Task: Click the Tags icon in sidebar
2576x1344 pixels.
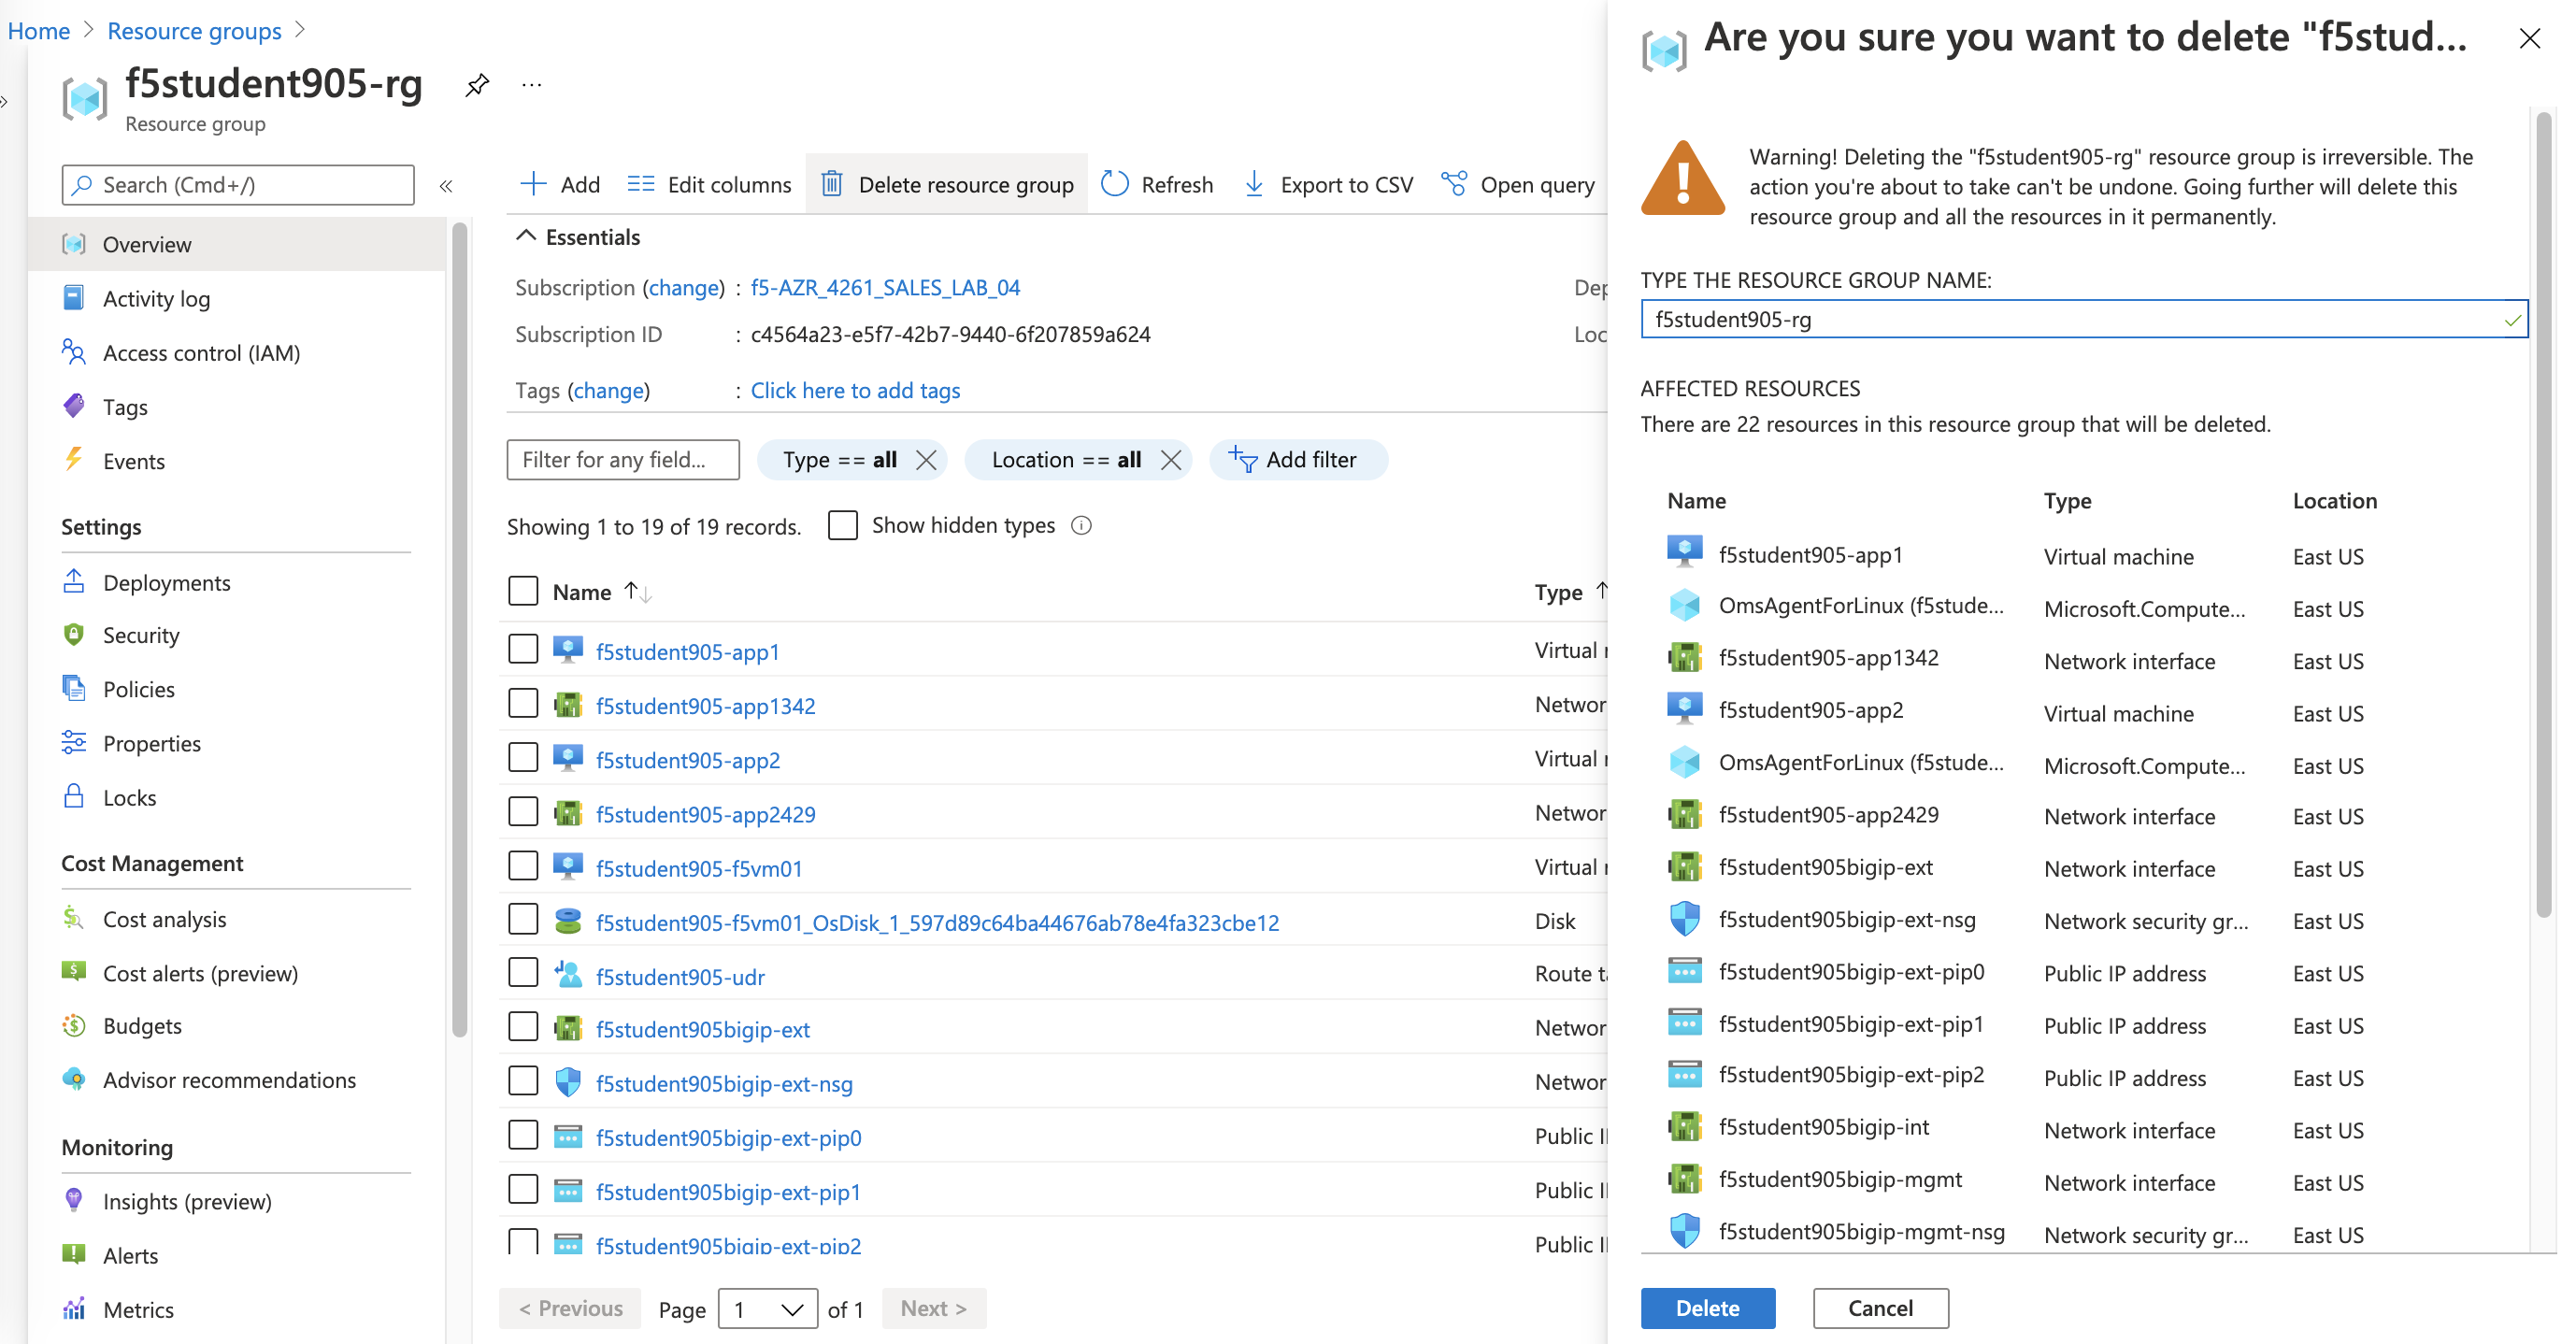Action: (74, 406)
